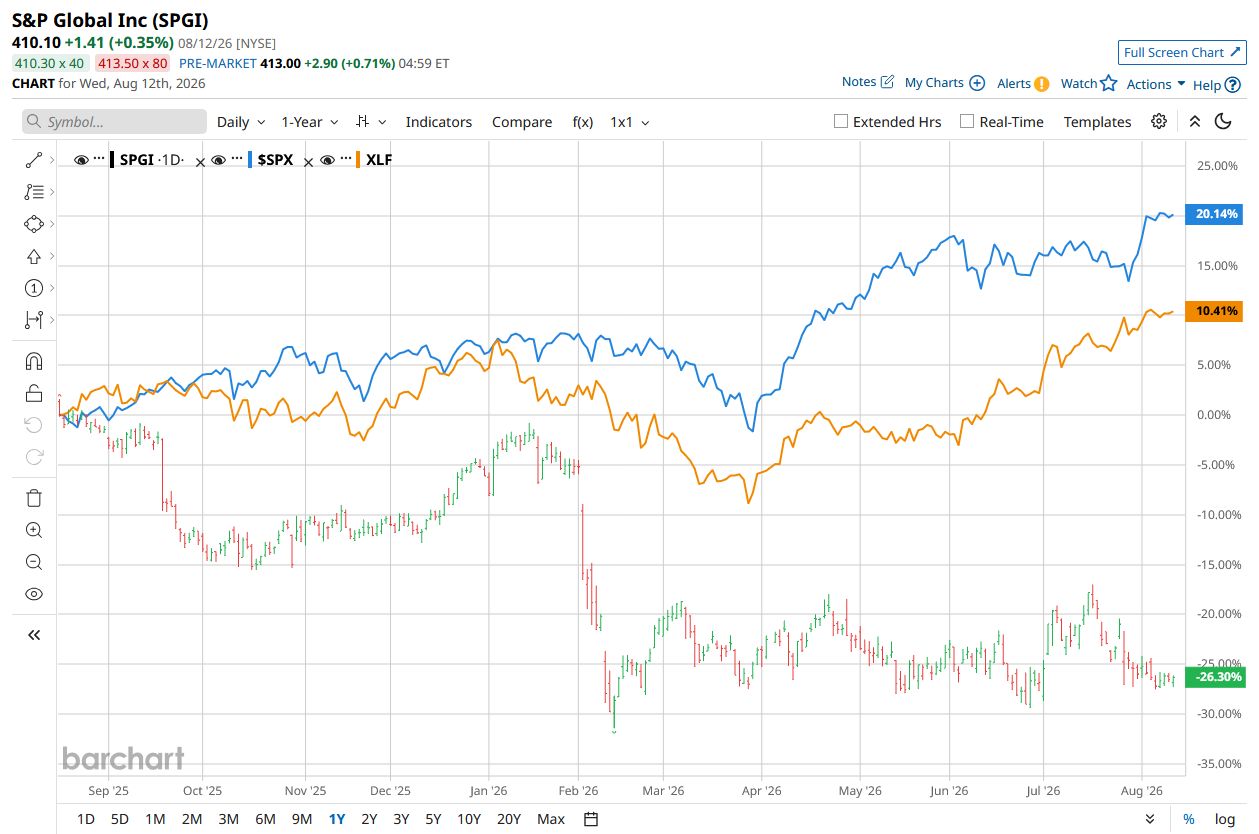Select the line drawing tool
Screen dimensions: 1259x834
(33, 159)
